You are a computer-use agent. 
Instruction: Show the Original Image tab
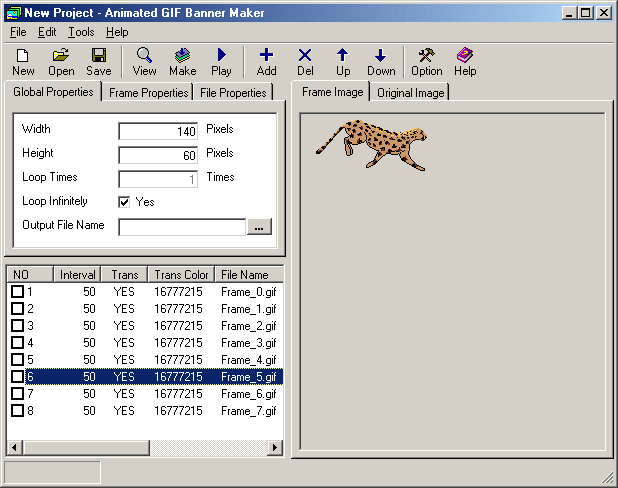coord(411,92)
